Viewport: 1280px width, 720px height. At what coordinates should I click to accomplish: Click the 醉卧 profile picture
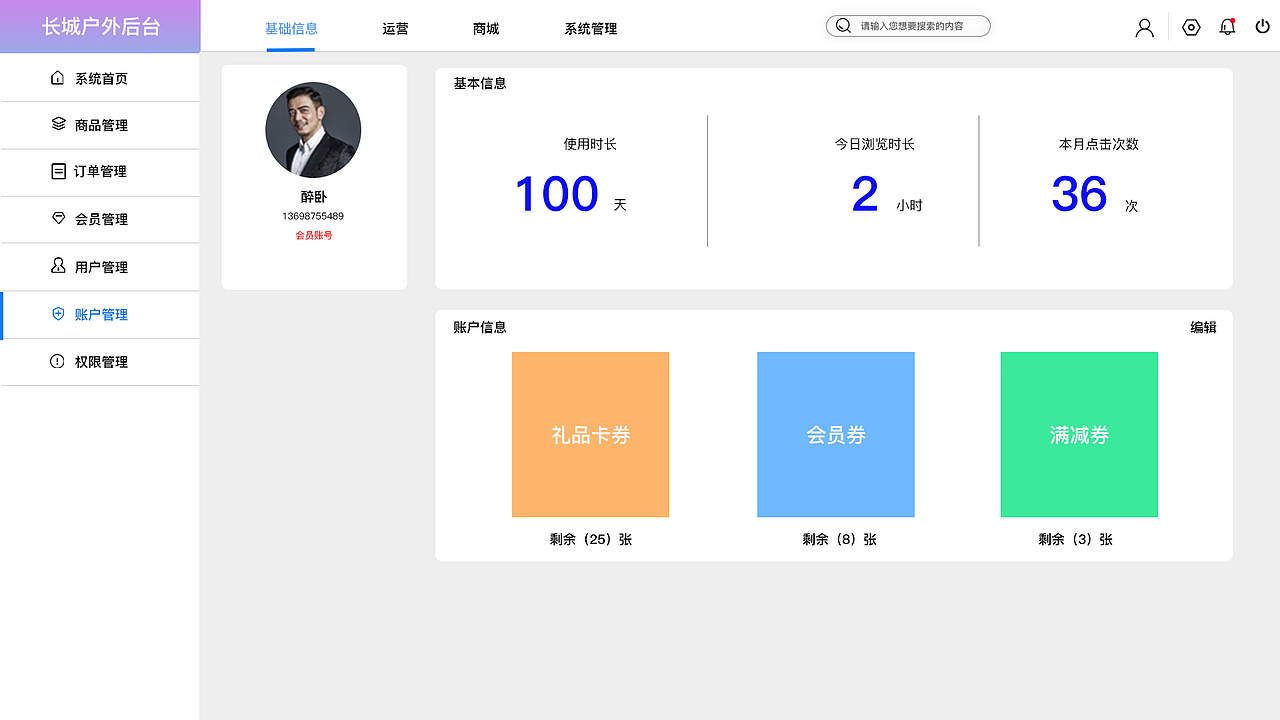point(312,130)
